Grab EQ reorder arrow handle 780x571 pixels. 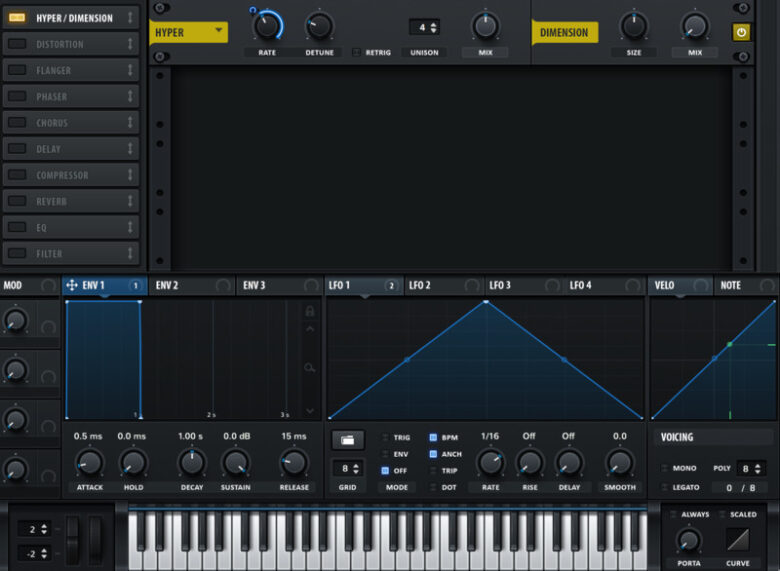pyautogui.click(x=130, y=227)
